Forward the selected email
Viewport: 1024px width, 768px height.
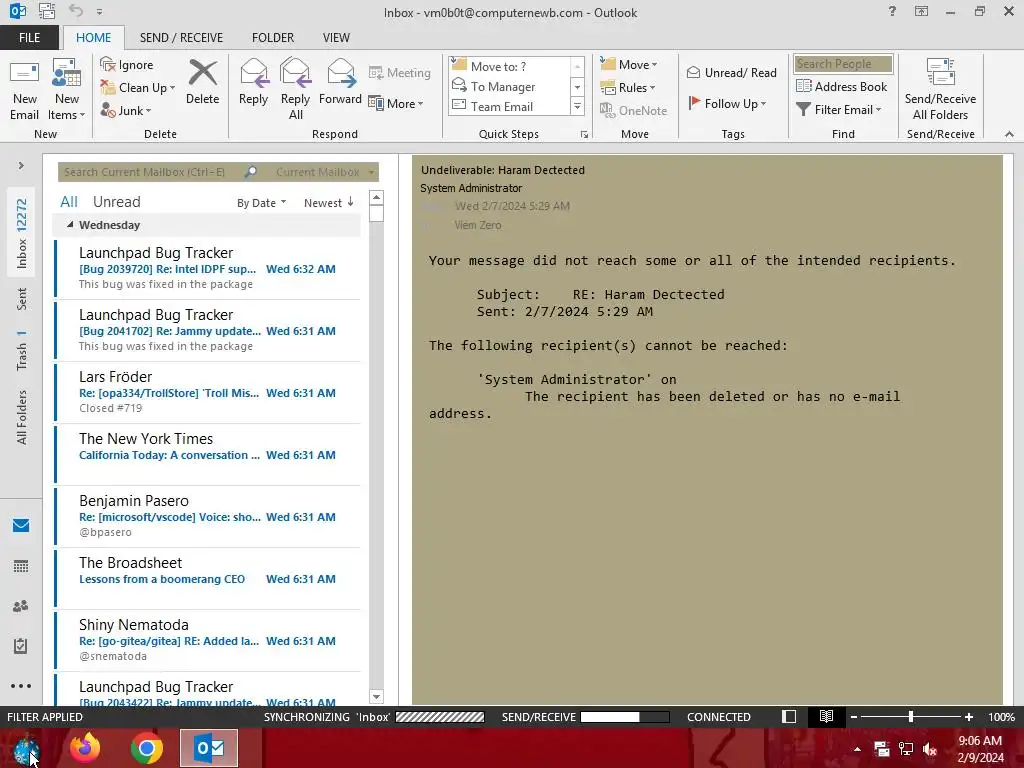pos(340,82)
